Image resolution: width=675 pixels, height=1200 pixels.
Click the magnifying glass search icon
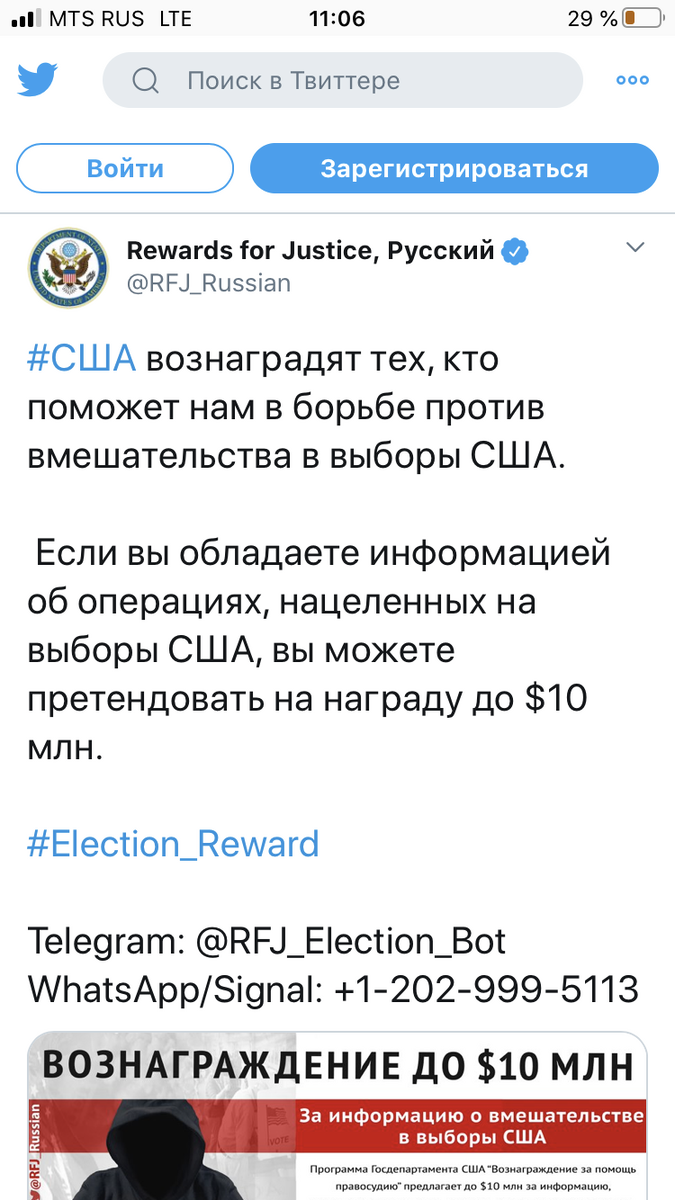coord(145,80)
